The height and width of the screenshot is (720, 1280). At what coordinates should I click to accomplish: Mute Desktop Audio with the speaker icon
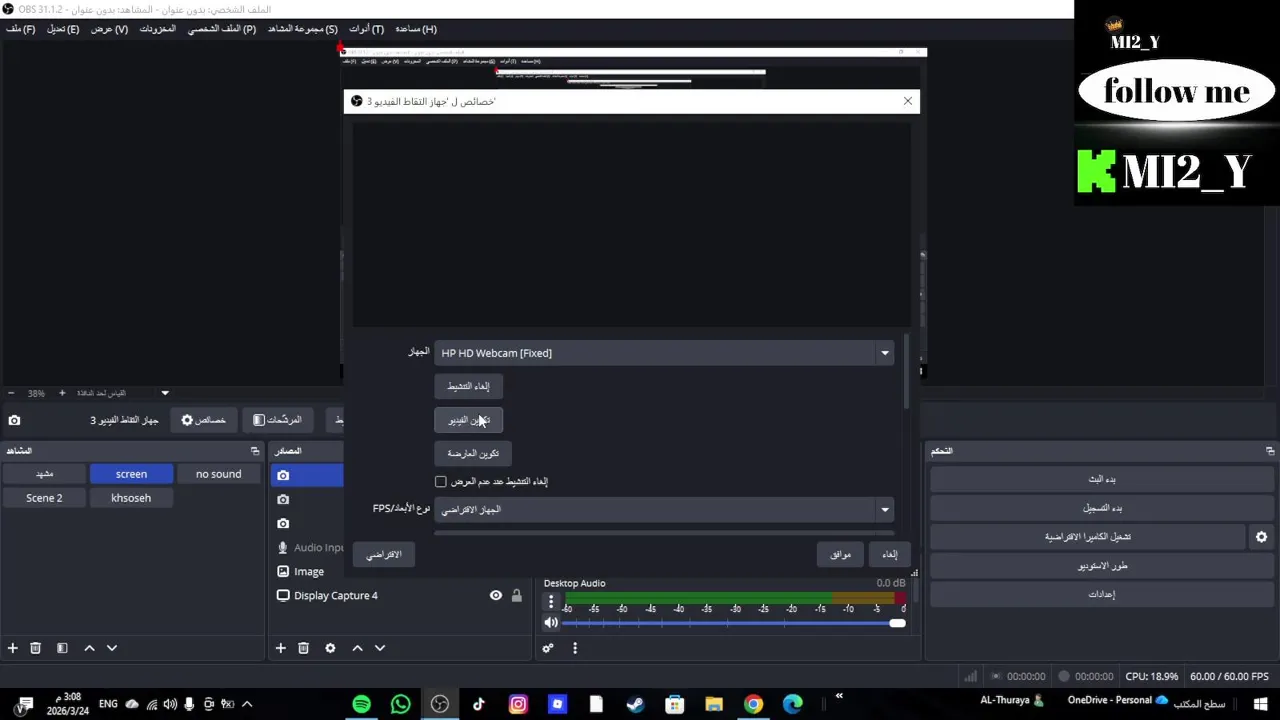551,623
